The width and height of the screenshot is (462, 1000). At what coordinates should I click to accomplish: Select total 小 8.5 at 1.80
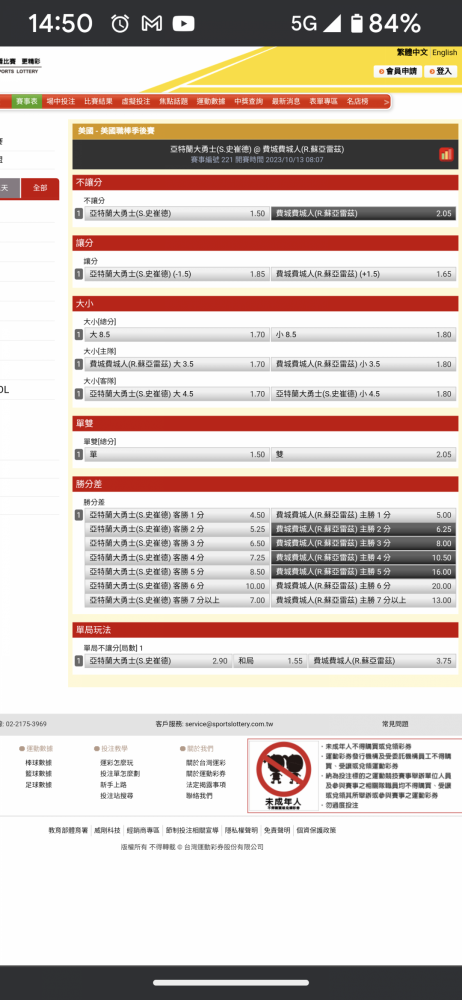coord(364,334)
